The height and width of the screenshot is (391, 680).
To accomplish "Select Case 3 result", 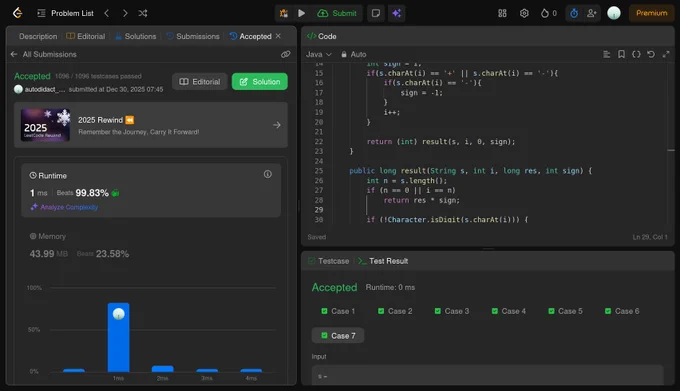I will click(x=451, y=311).
